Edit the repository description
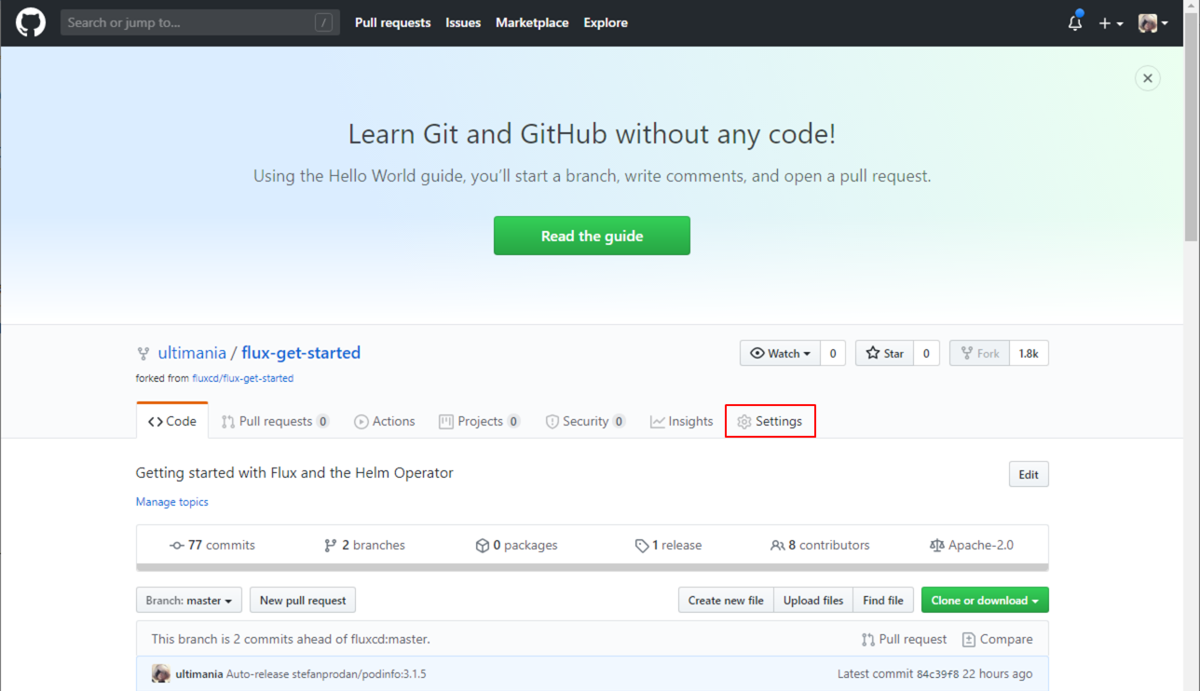 1028,474
